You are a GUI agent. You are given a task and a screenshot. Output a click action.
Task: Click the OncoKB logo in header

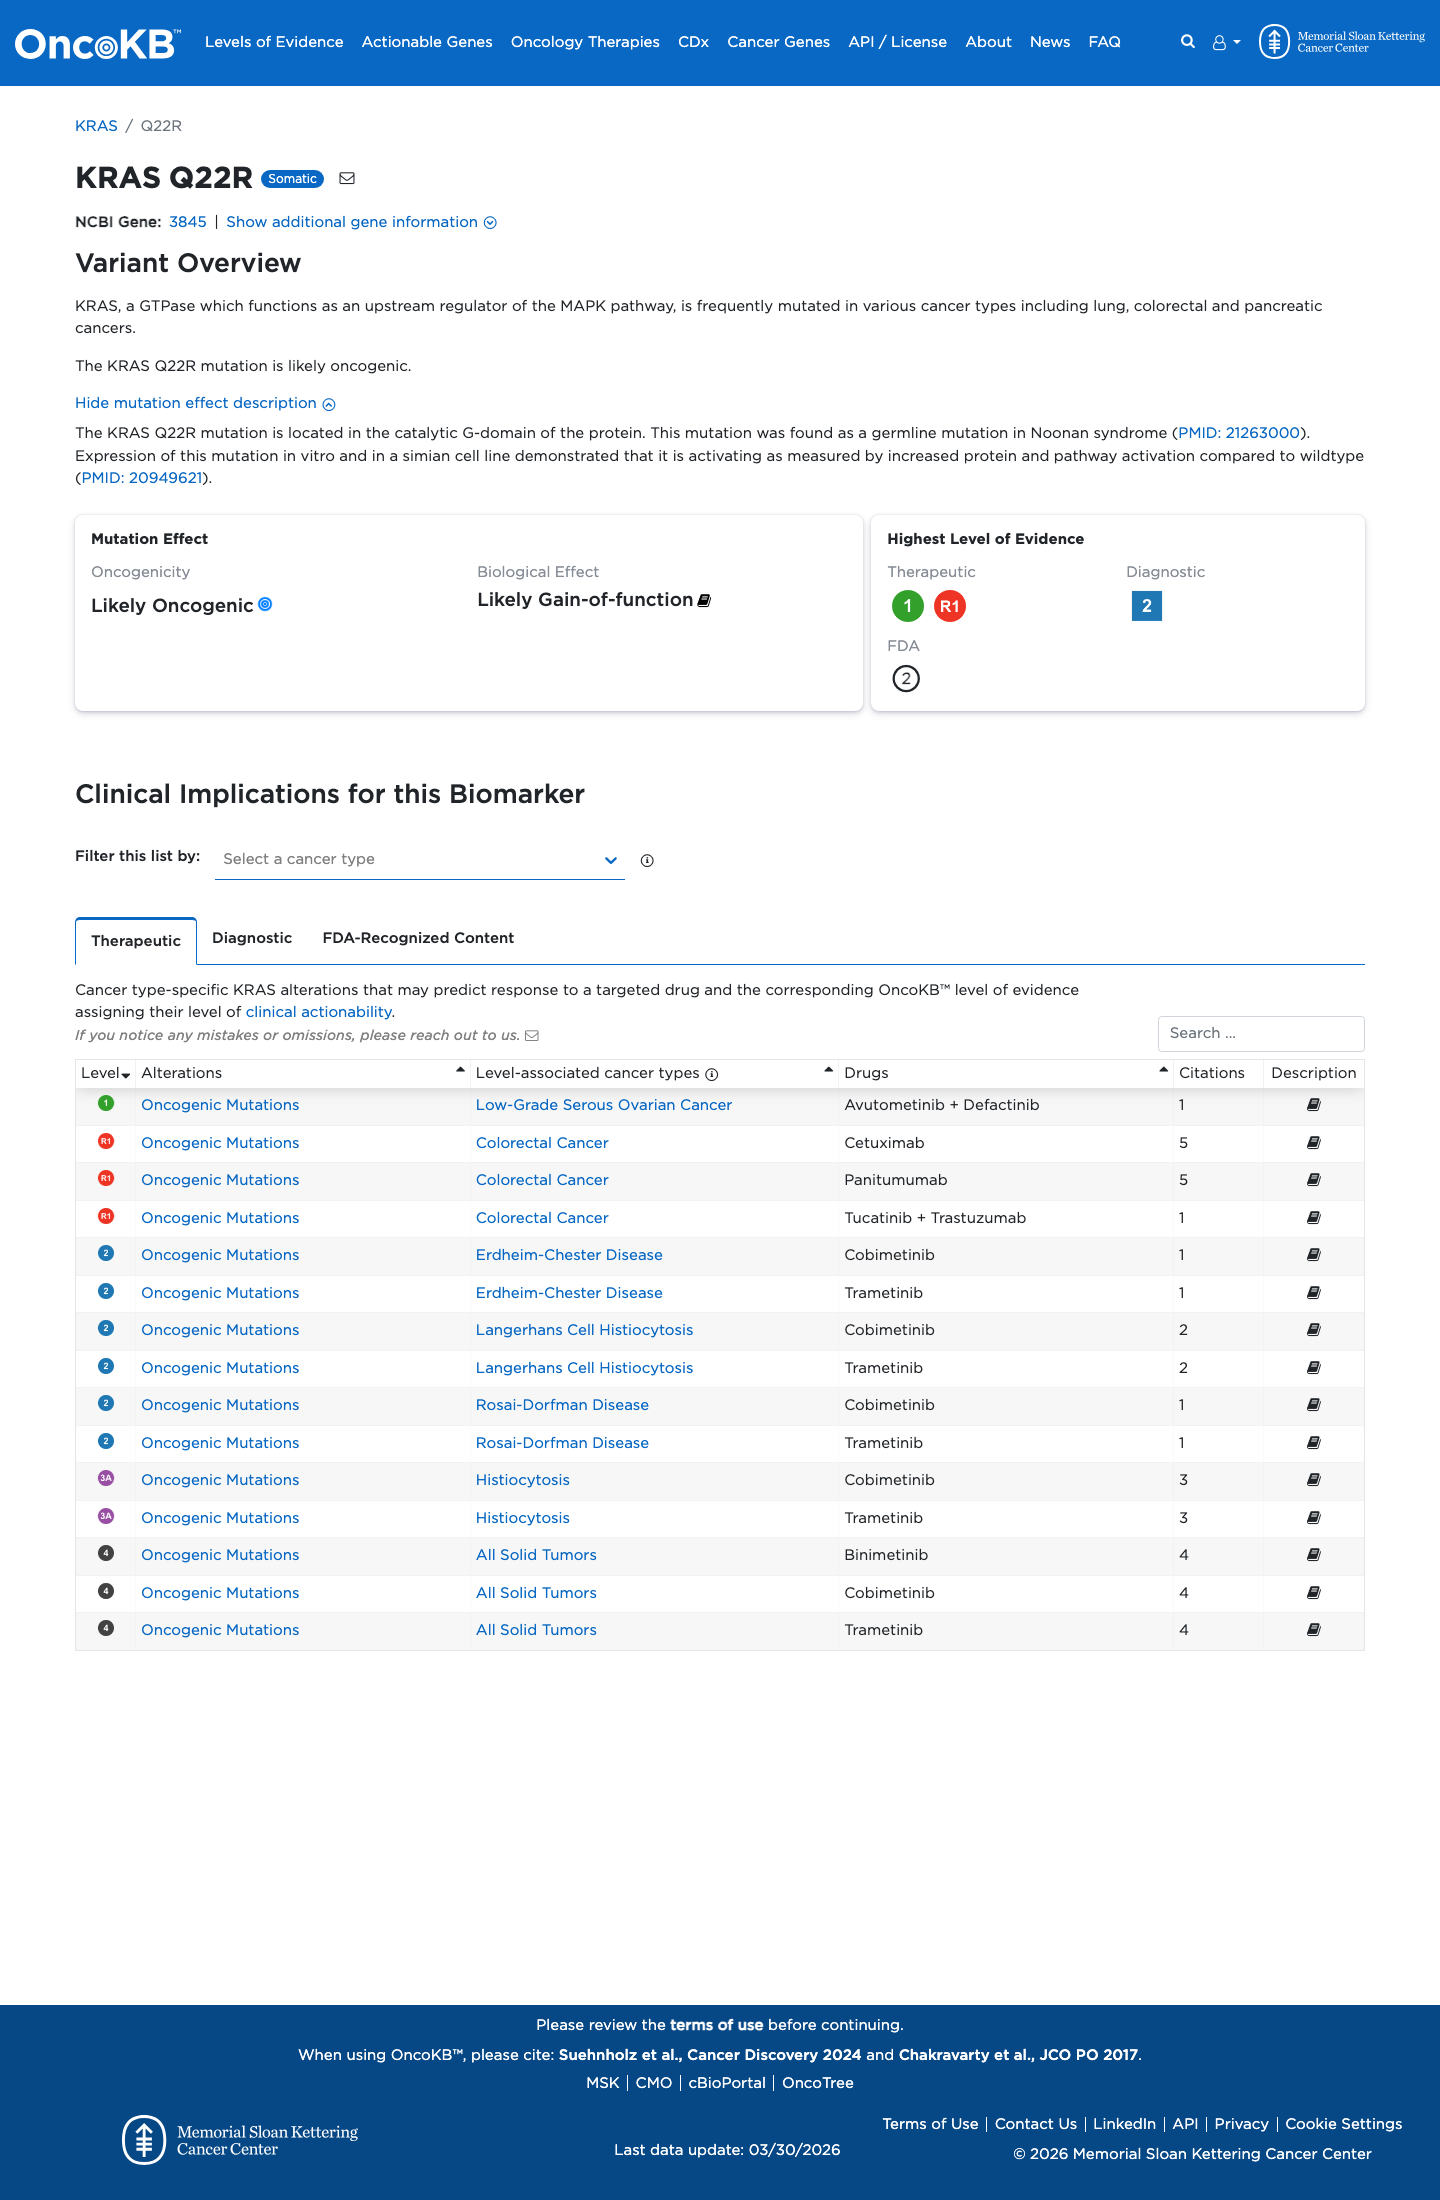coord(98,43)
